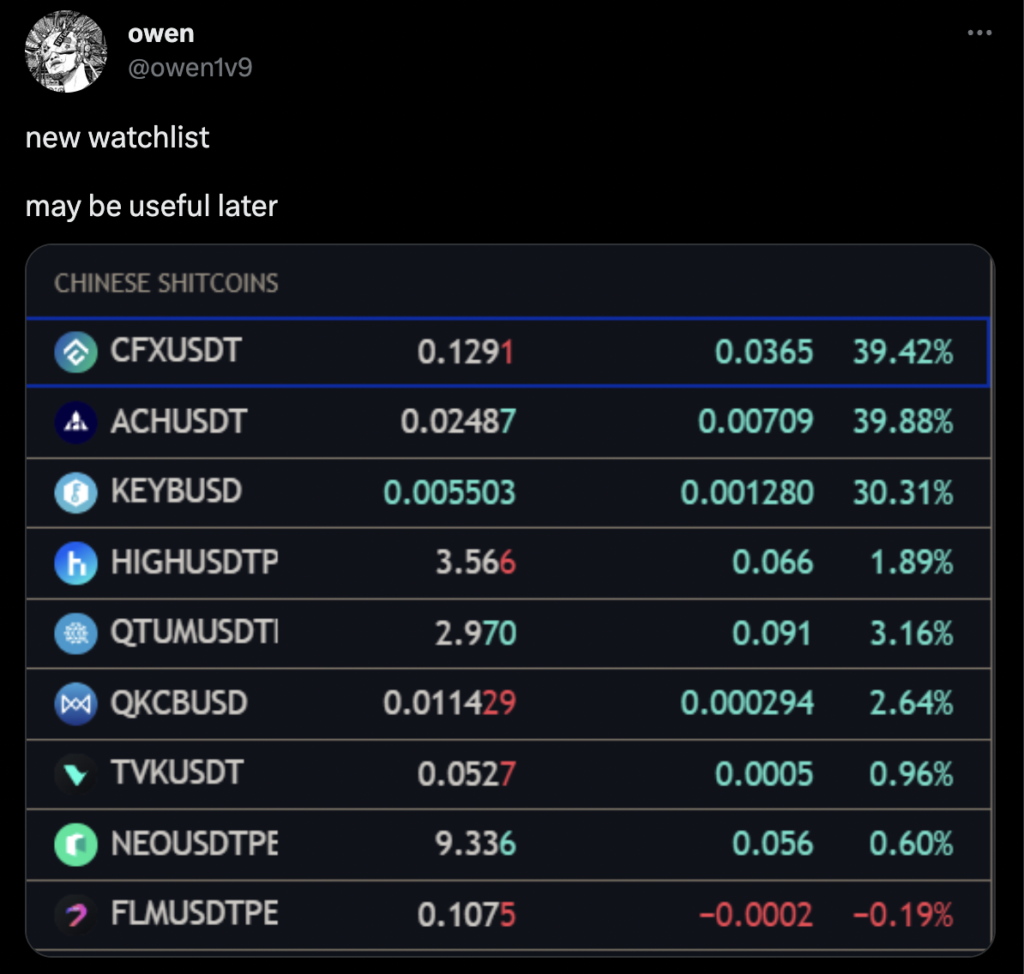The height and width of the screenshot is (974, 1024).
Task: Click the QTUM coin logo icon
Action: 76,633
